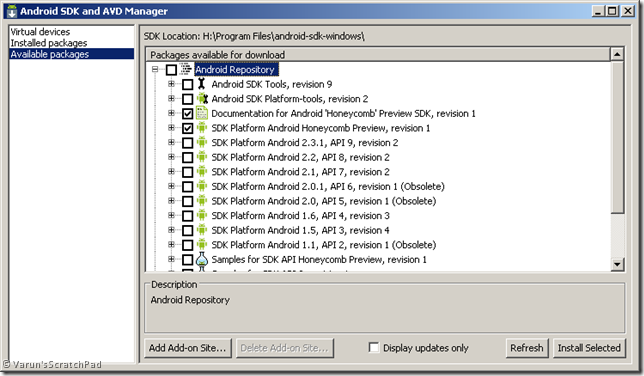Check Samples for SDK API Honeycomb Preview
644x376 pixels.
click(x=187, y=260)
